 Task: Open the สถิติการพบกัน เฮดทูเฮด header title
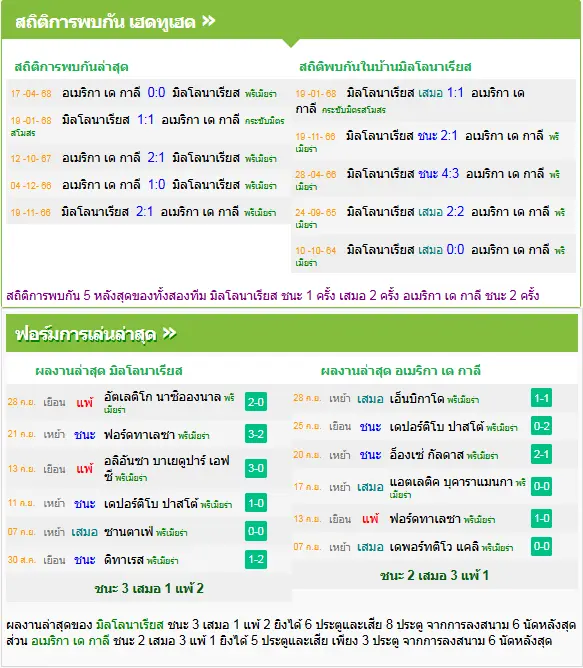[x=105, y=22]
